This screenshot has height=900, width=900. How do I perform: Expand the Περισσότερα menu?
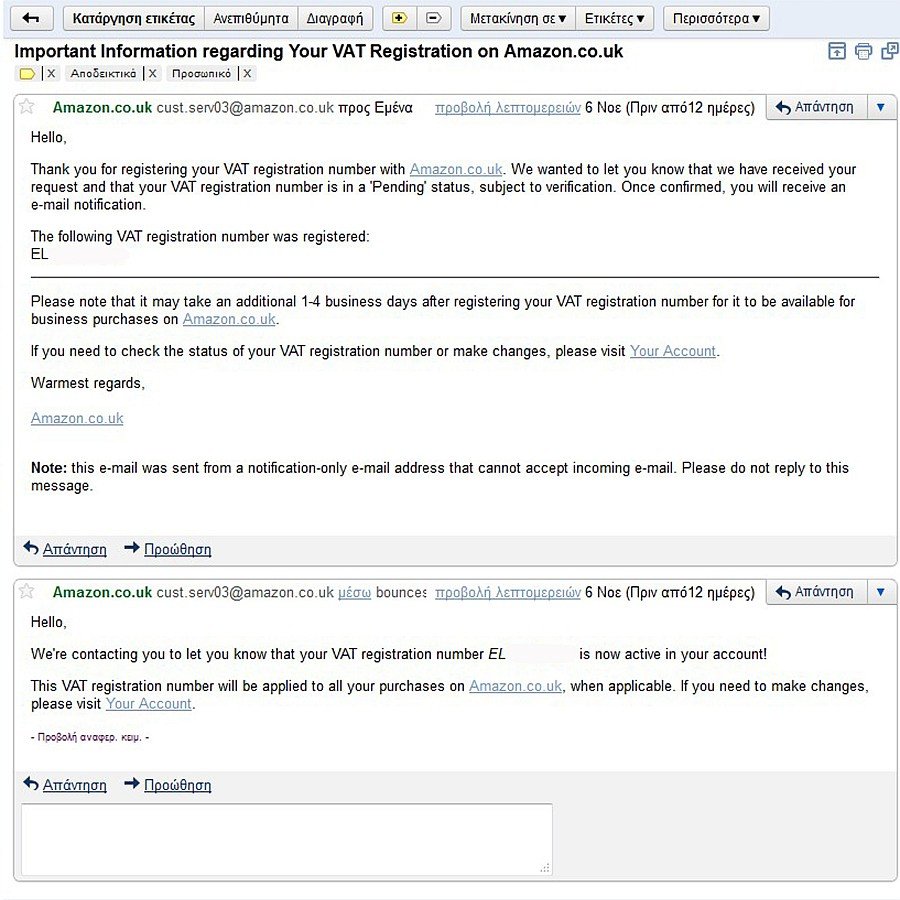pos(716,18)
